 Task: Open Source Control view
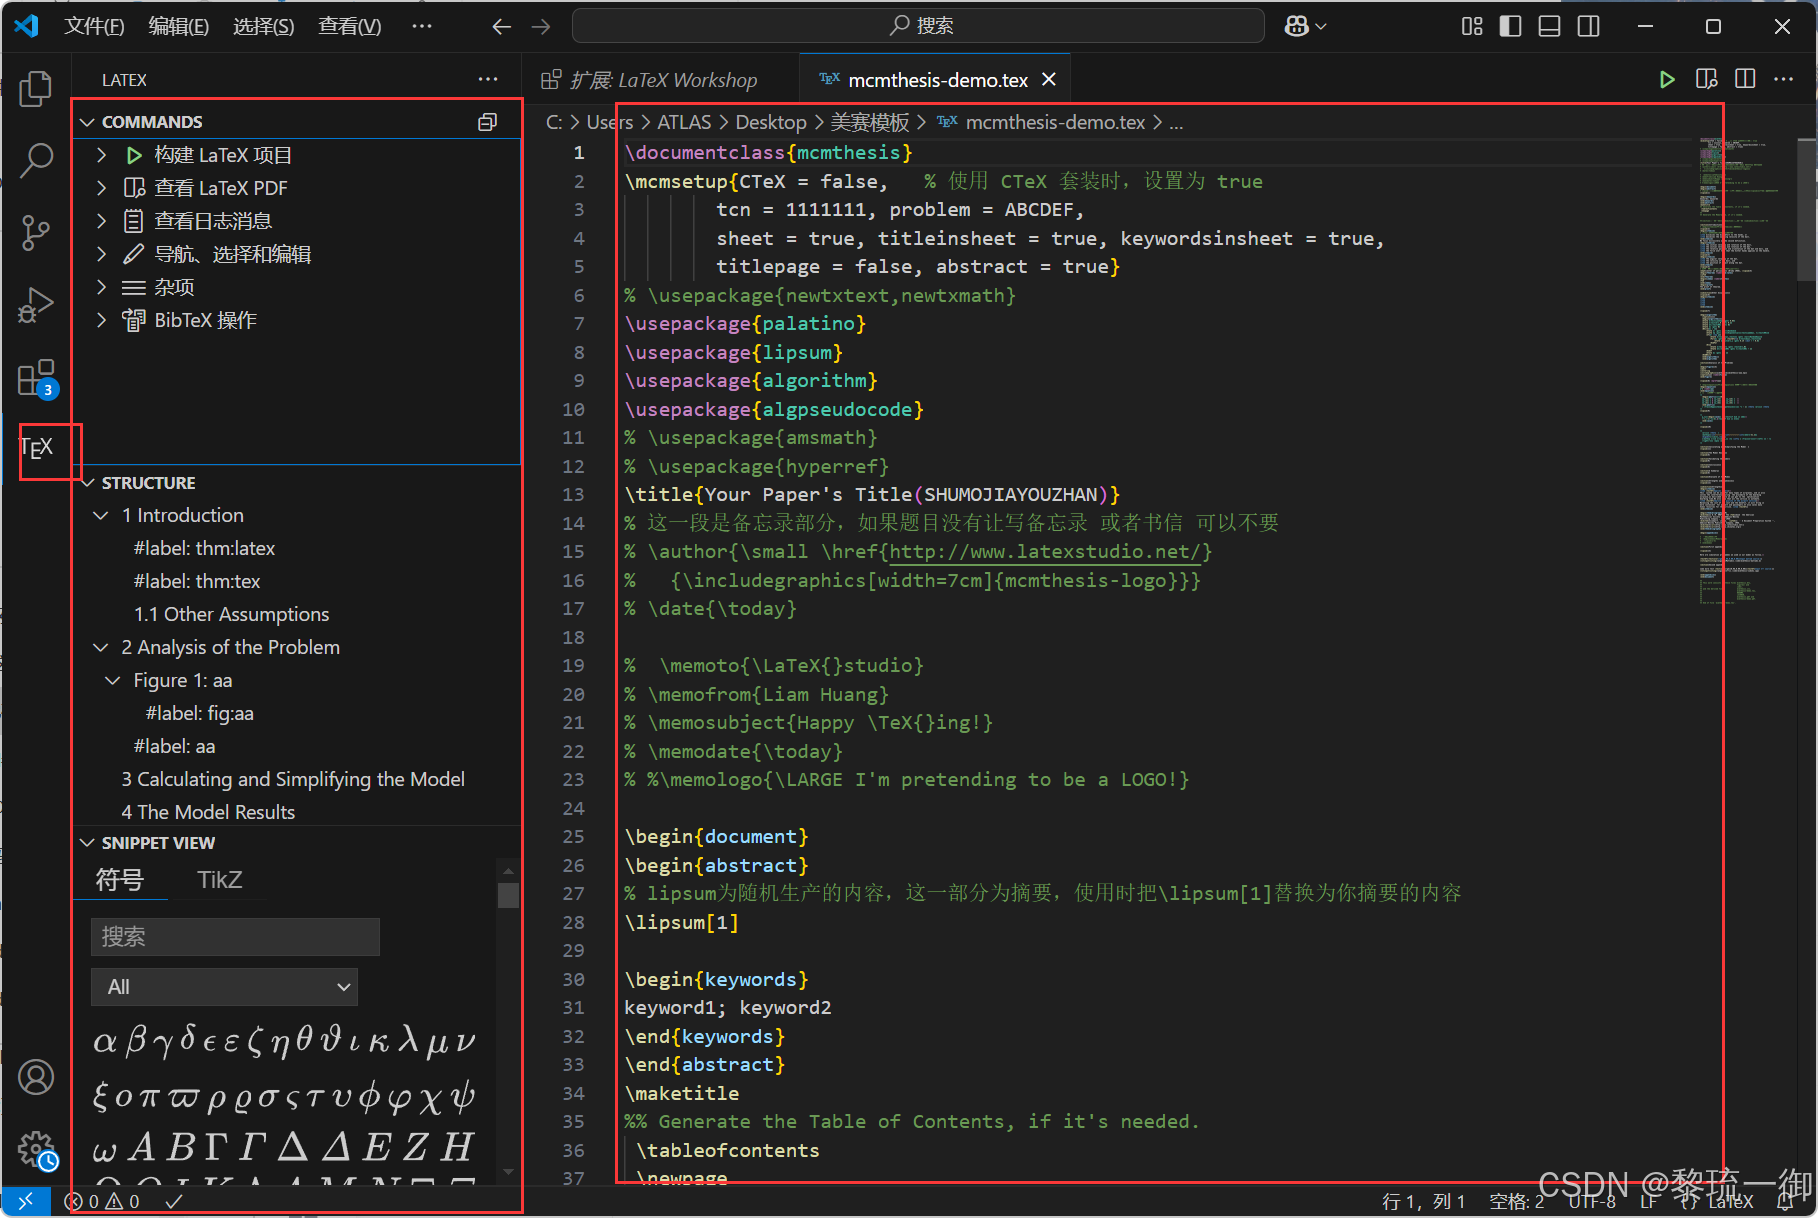point(36,232)
